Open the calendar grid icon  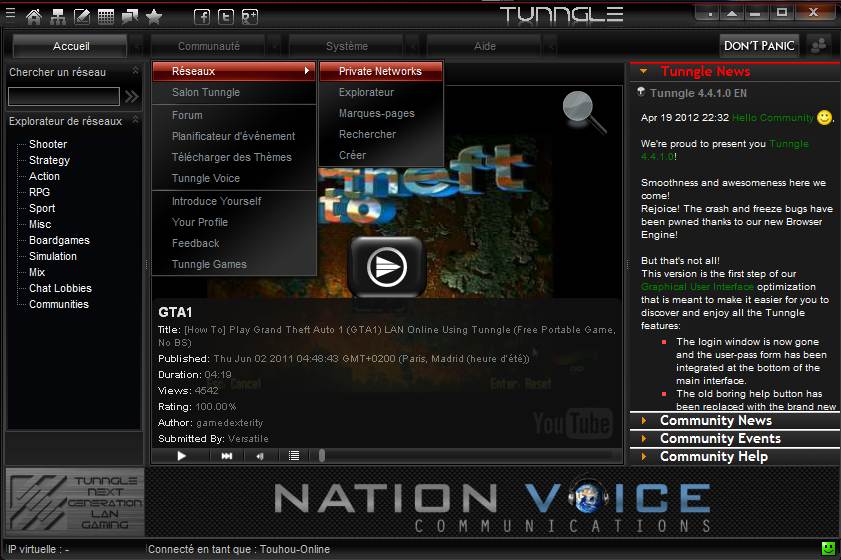point(106,17)
